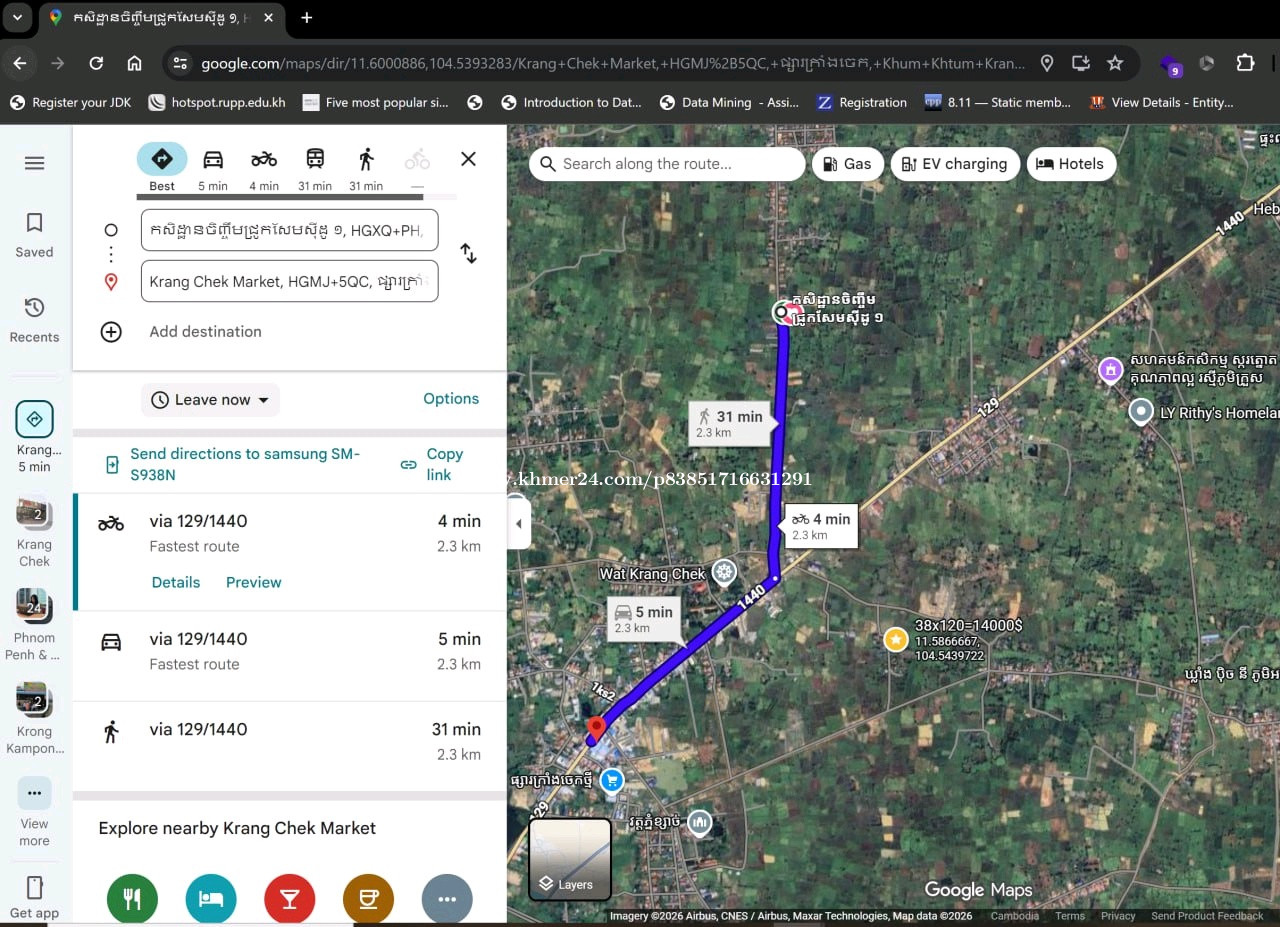Choose the transit travel mode icon
1280x927 pixels.
315,160
